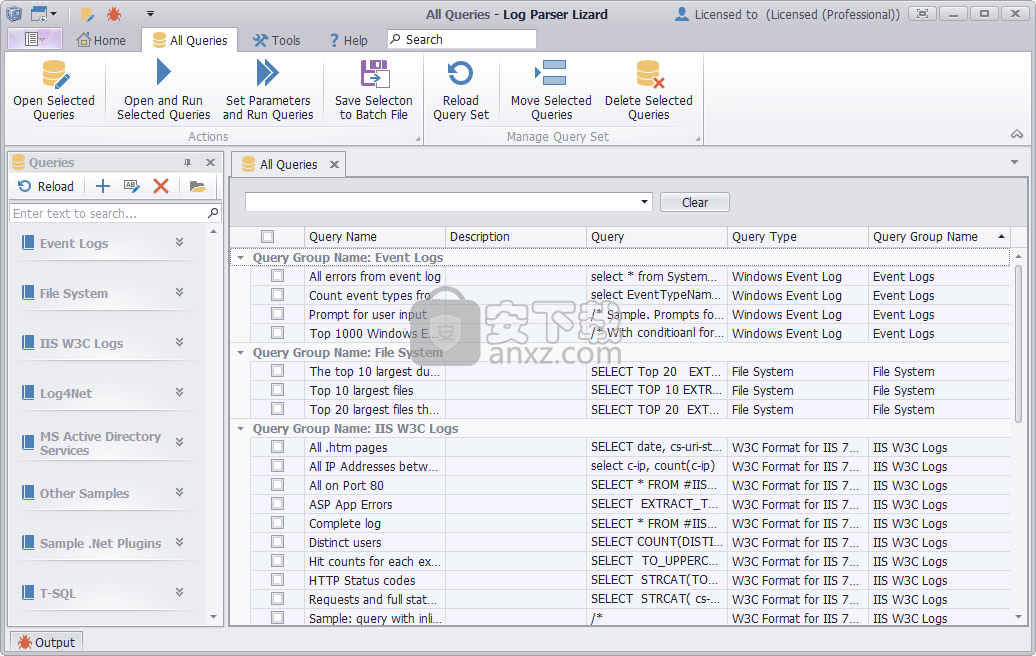Screen dimensions: 1036x656
Task: Delete selected queries via ribbon
Action: [648, 91]
